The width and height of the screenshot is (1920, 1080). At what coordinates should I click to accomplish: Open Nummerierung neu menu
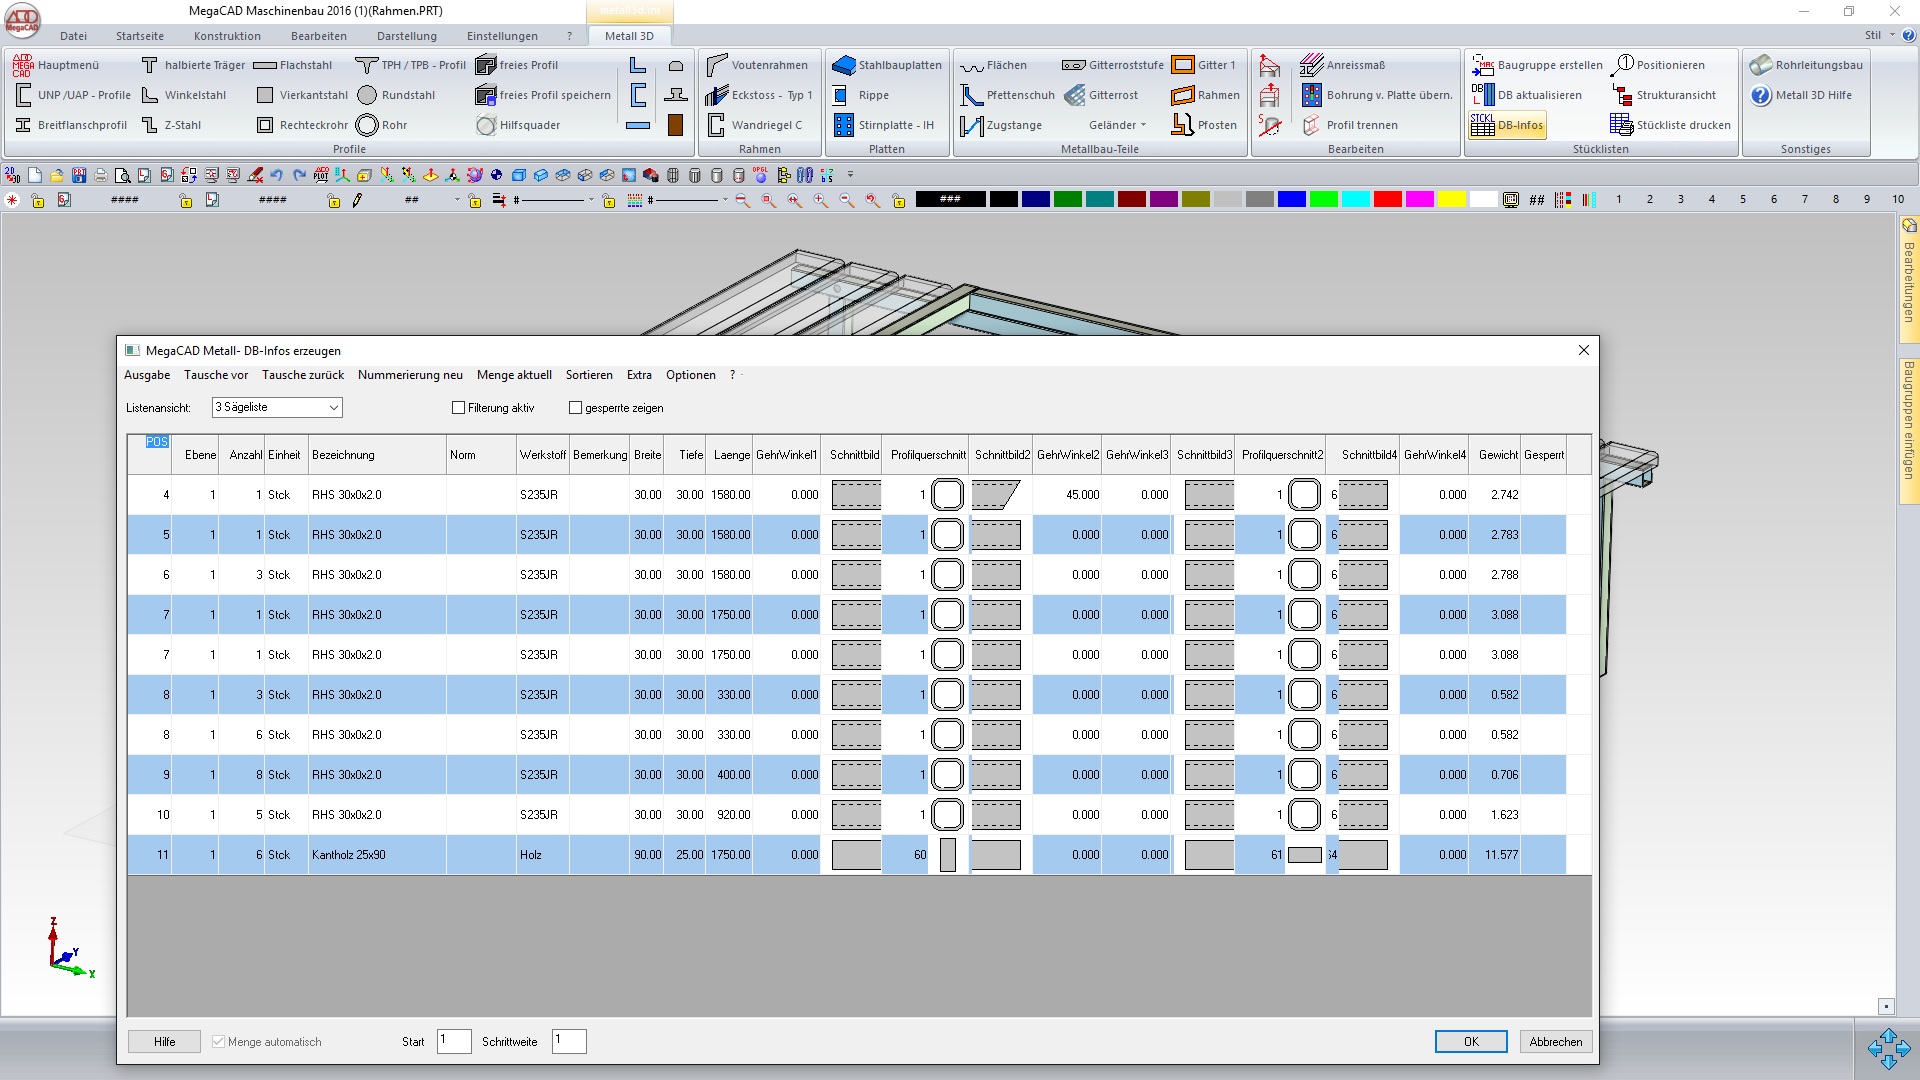pyautogui.click(x=410, y=375)
